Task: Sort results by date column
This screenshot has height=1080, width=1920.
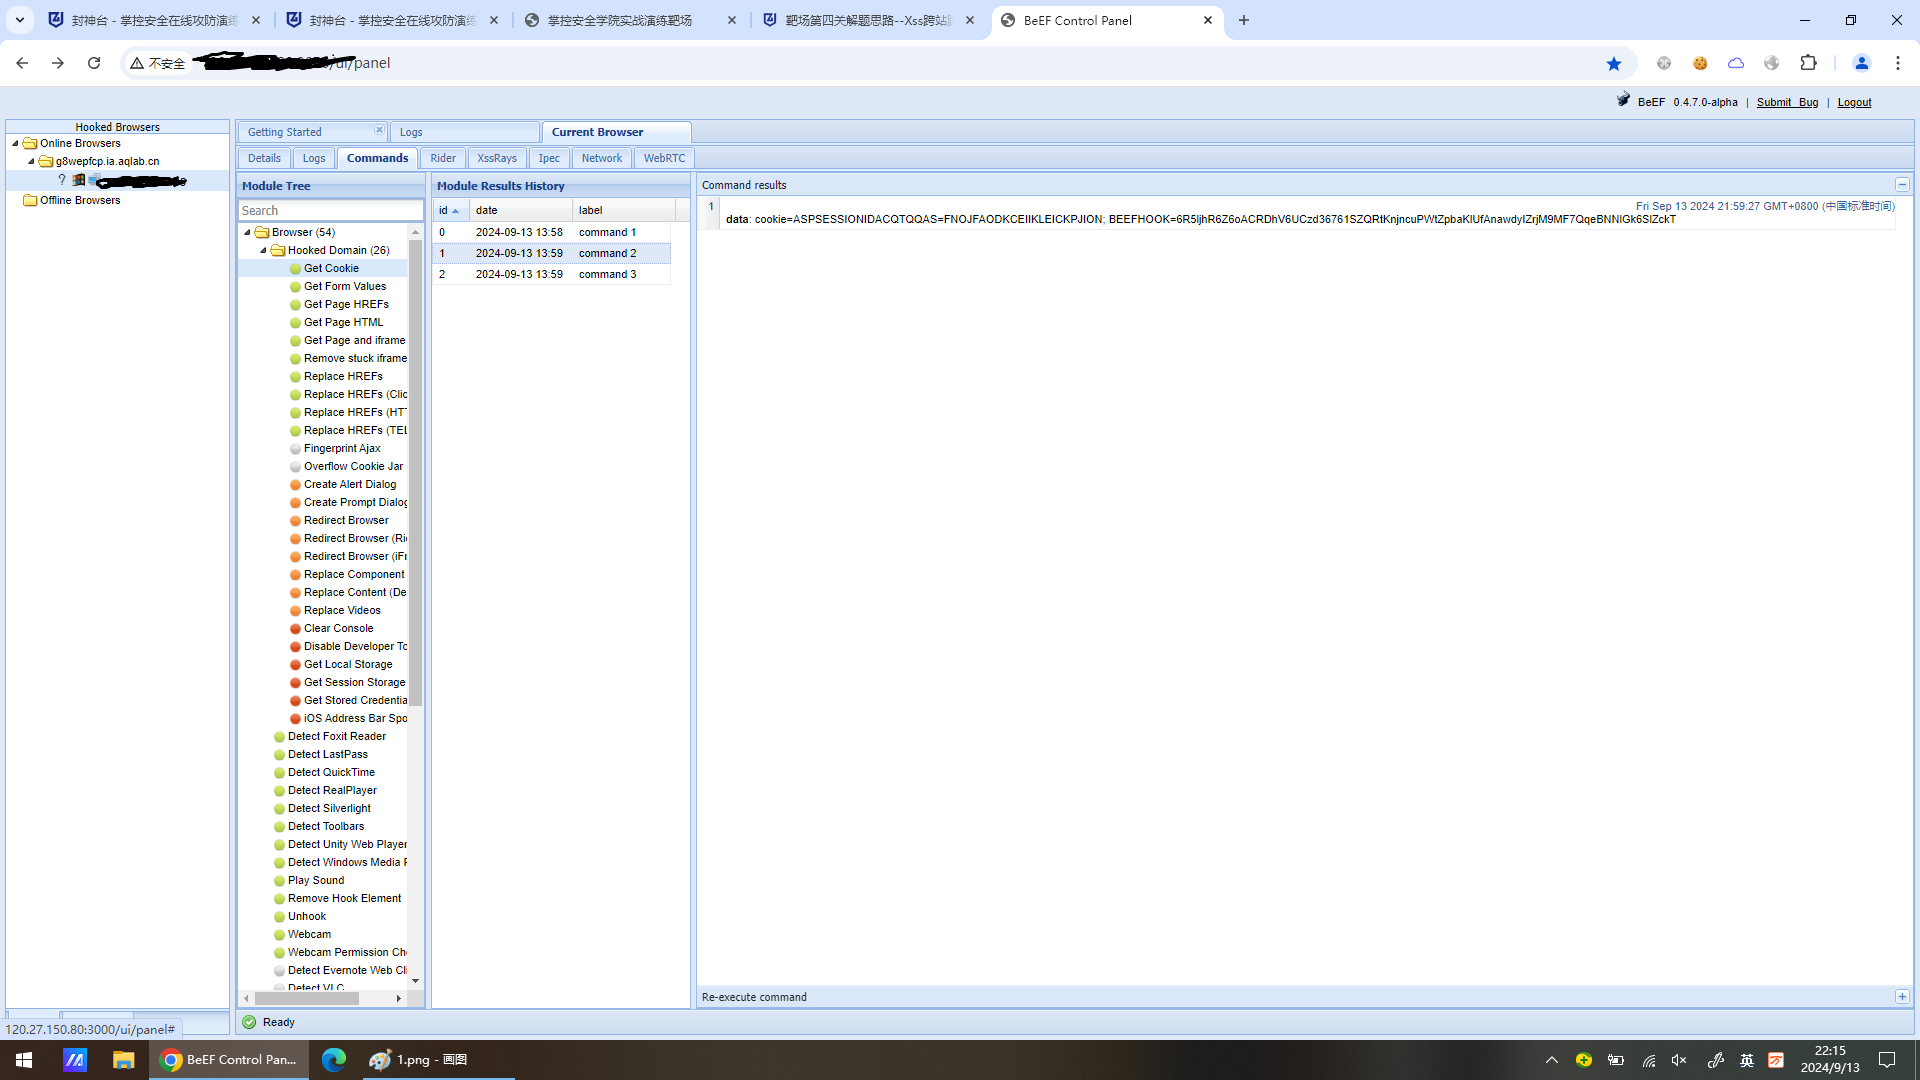Action: pos(521,210)
